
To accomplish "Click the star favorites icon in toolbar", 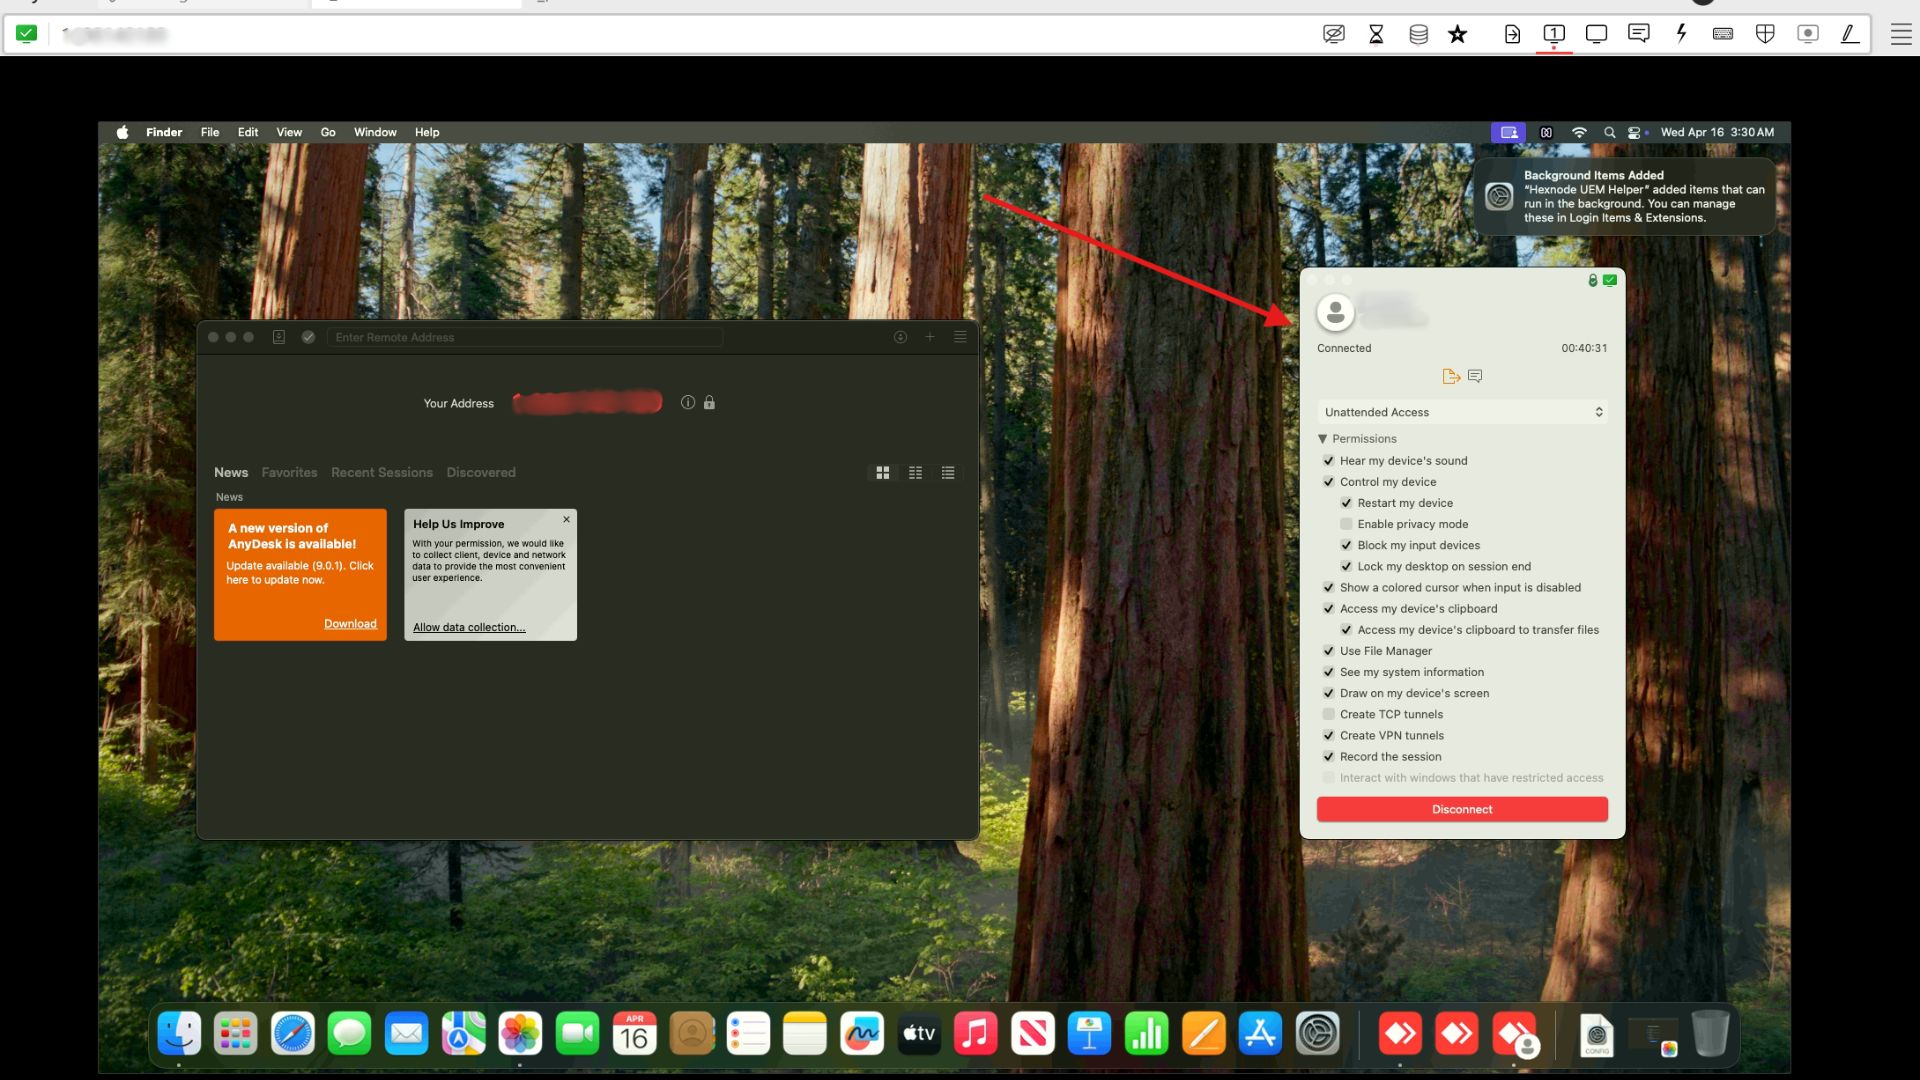I will coord(1458,34).
